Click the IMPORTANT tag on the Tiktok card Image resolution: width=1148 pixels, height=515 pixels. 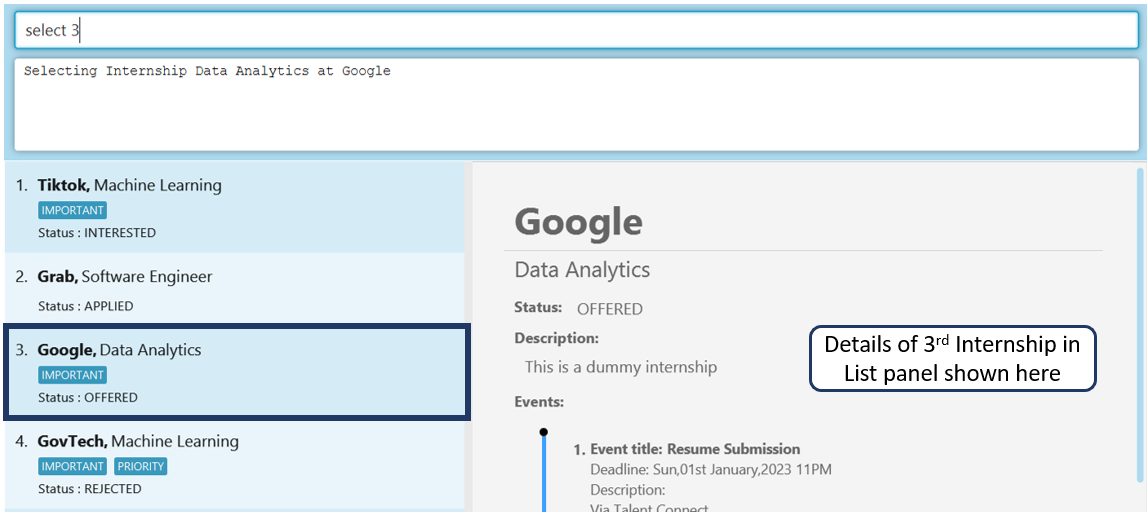[x=72, y=210]
